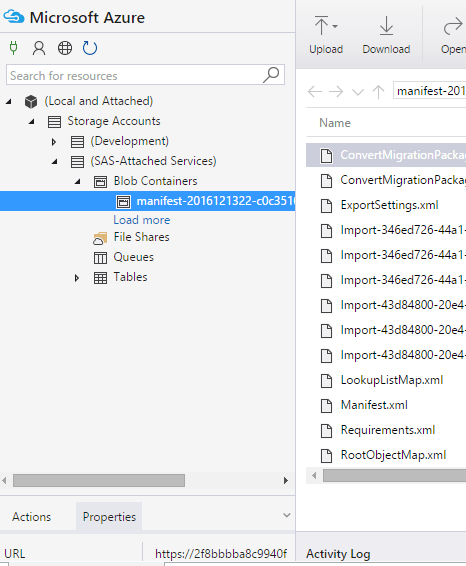Select the (Local and Attached) cube icon

(x=31, y=102)
